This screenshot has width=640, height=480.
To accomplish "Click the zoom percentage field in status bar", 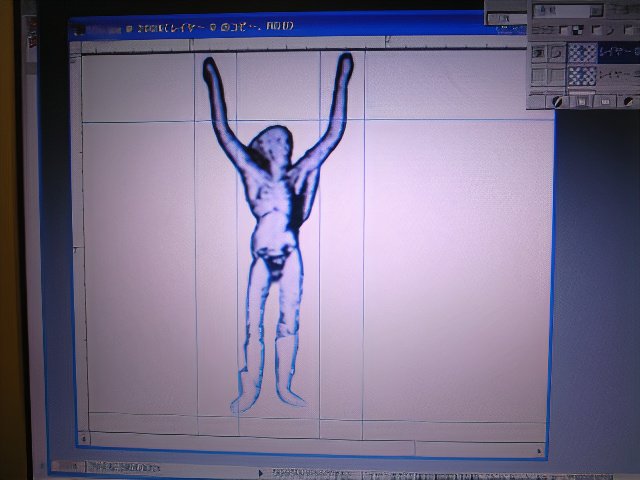I will pos(67,467).
